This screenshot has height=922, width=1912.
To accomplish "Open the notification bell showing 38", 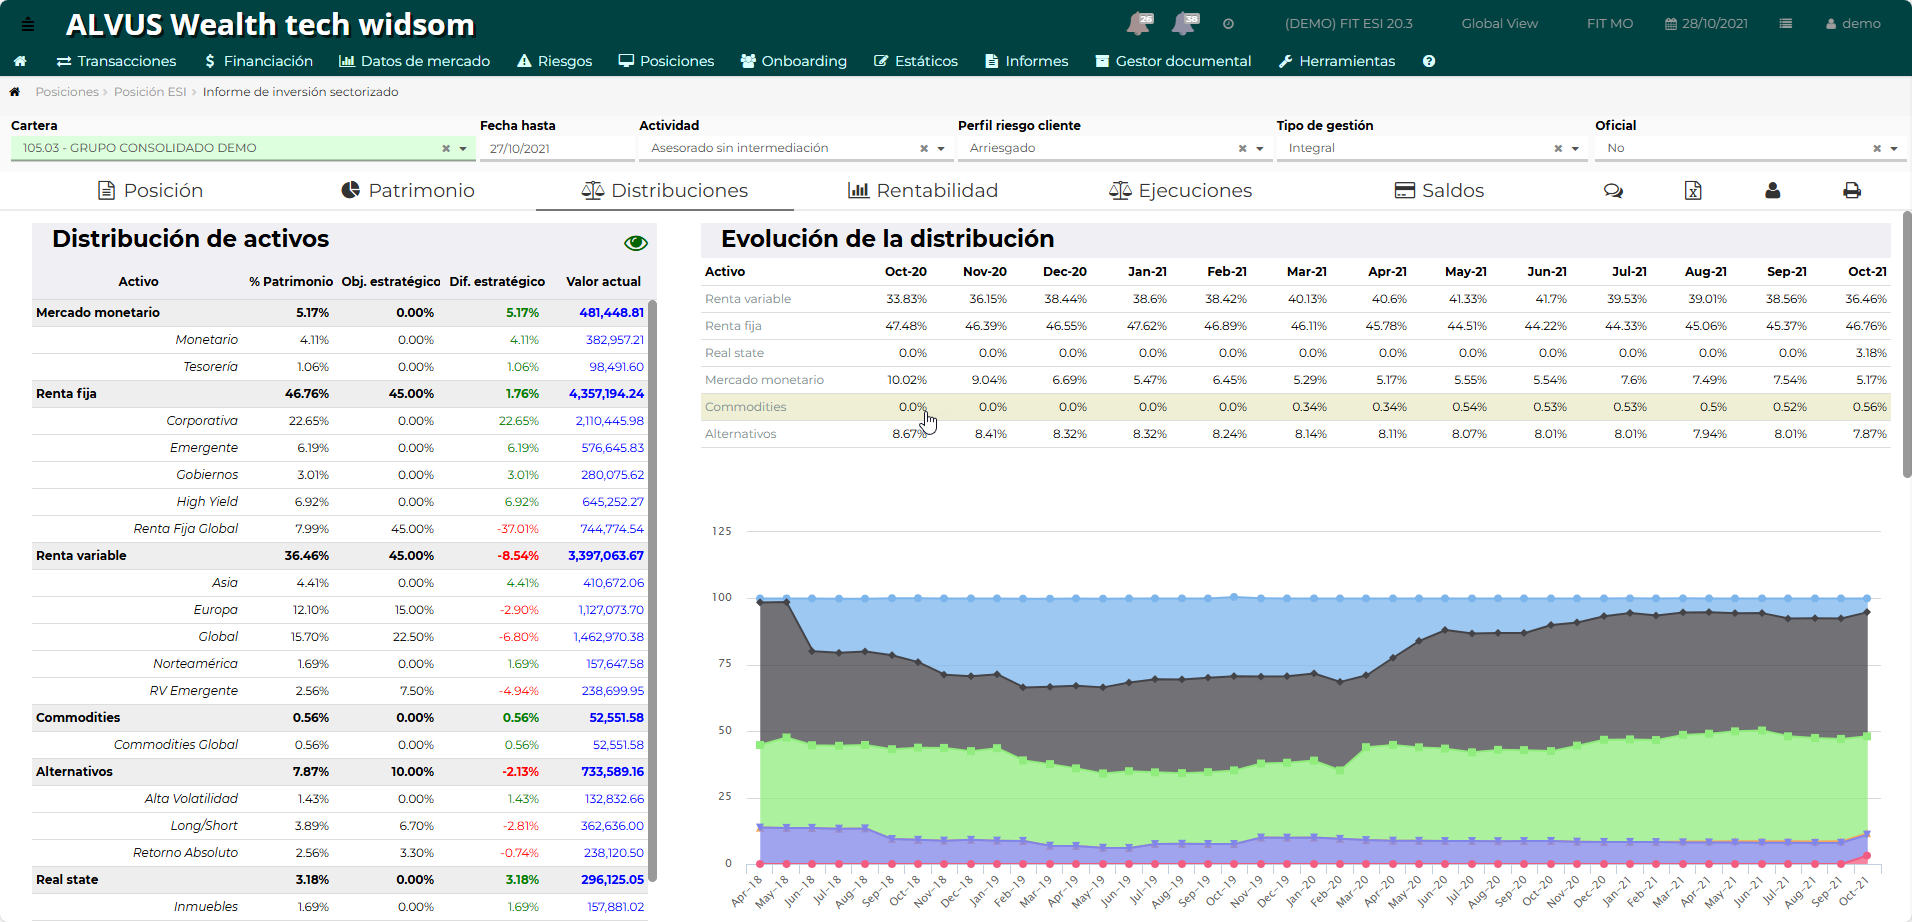I will tap(1184, 24).
